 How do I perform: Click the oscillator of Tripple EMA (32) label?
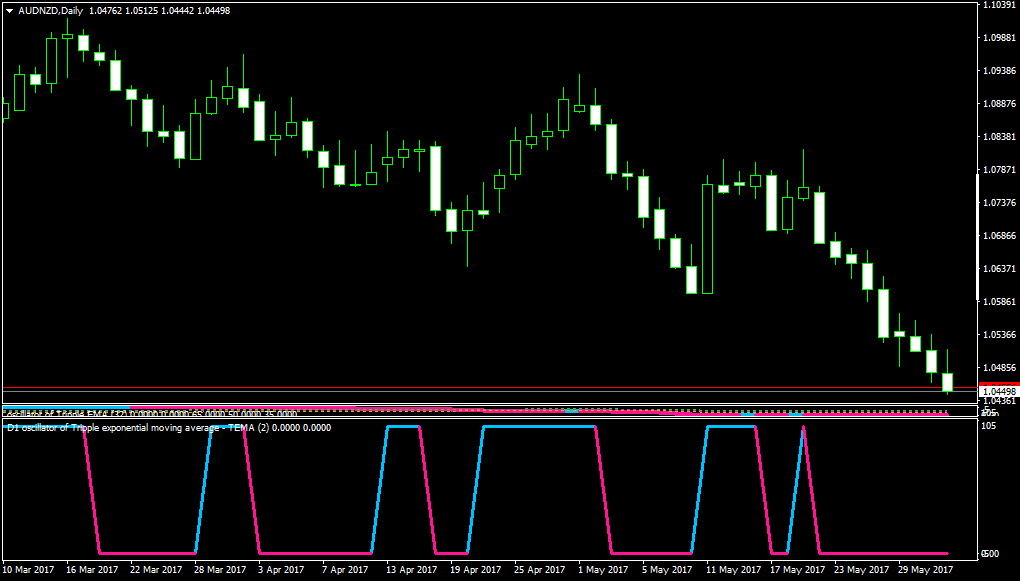click(x=150, y=413)
